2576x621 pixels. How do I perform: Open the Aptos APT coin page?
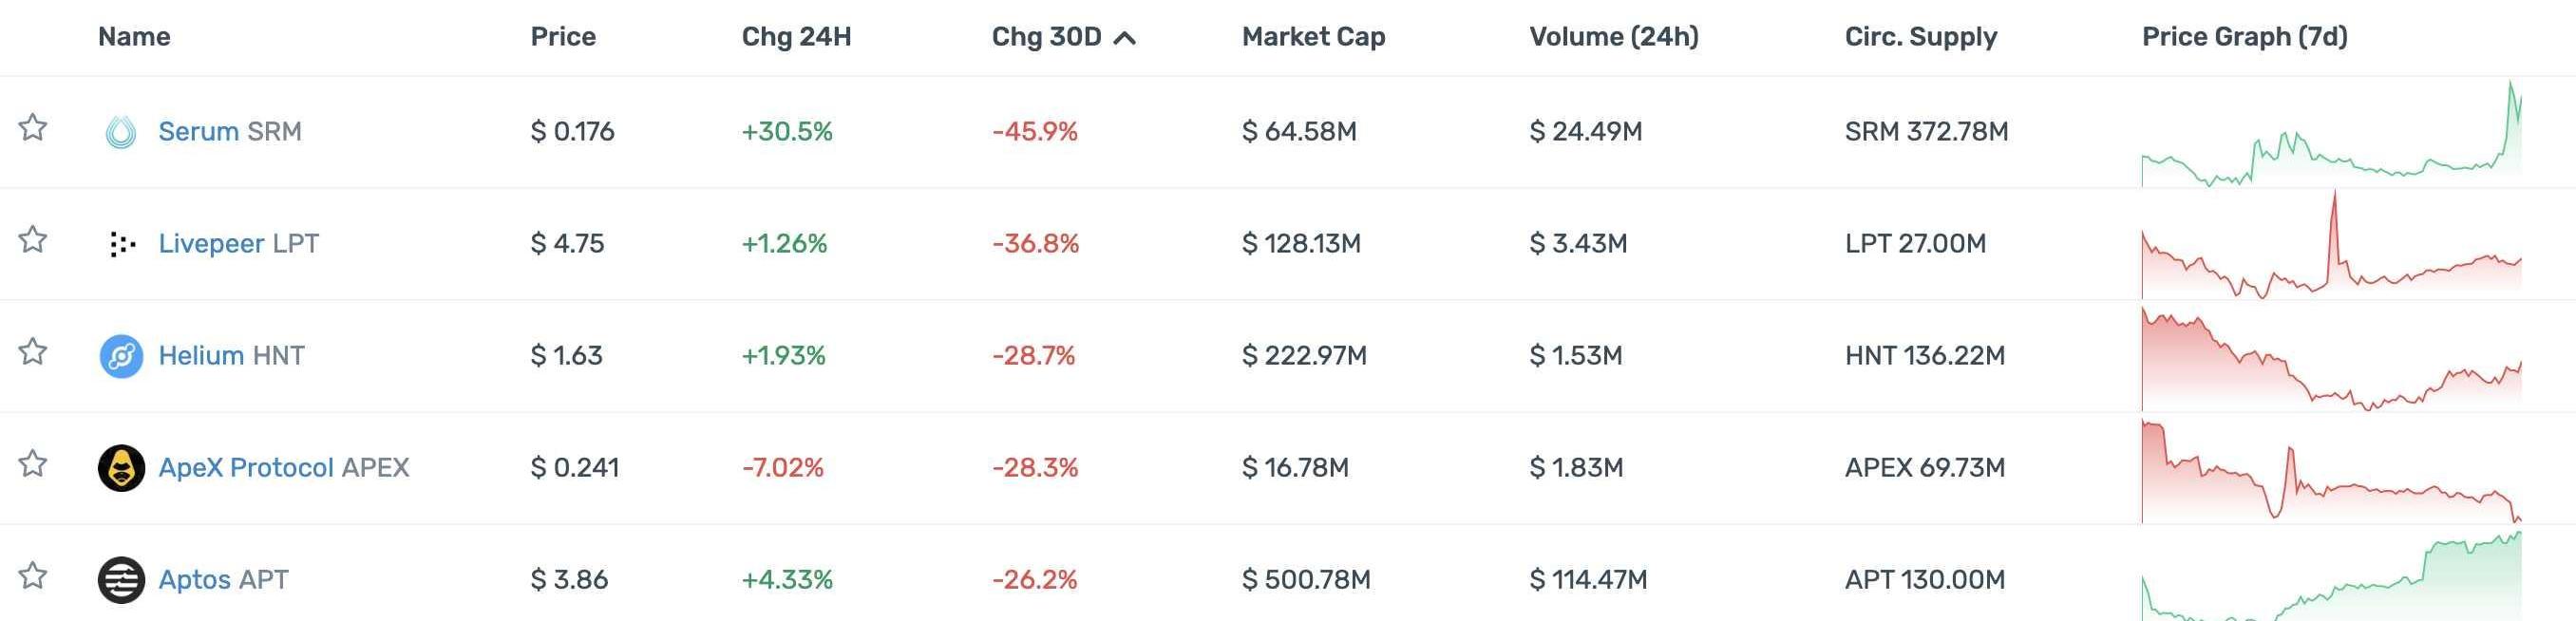[x=223, y=580]
